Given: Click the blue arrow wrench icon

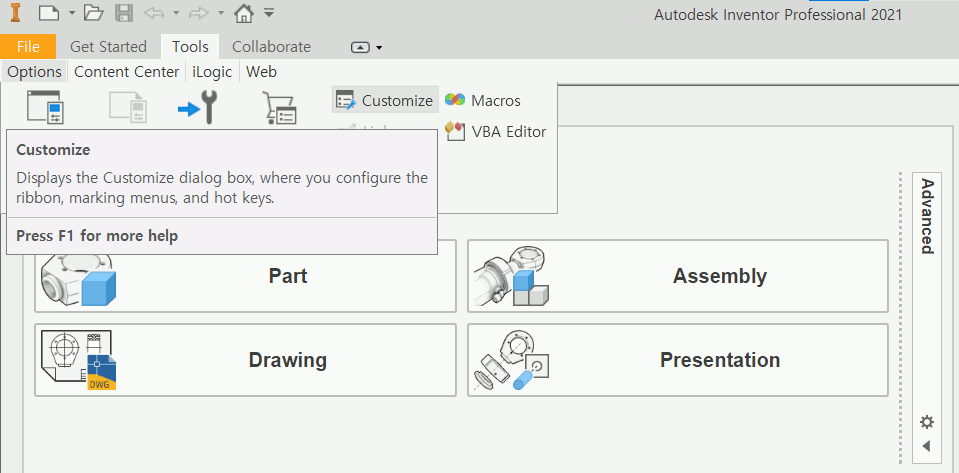Looking at the screenshot, I should [197, 107].
